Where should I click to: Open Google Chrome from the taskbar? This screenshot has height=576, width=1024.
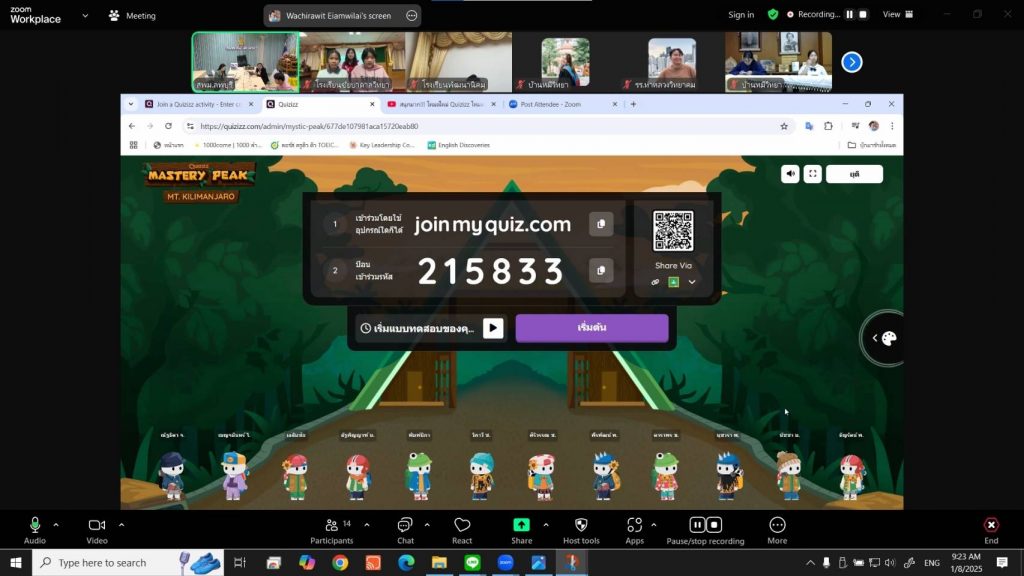tap(340, 562)
